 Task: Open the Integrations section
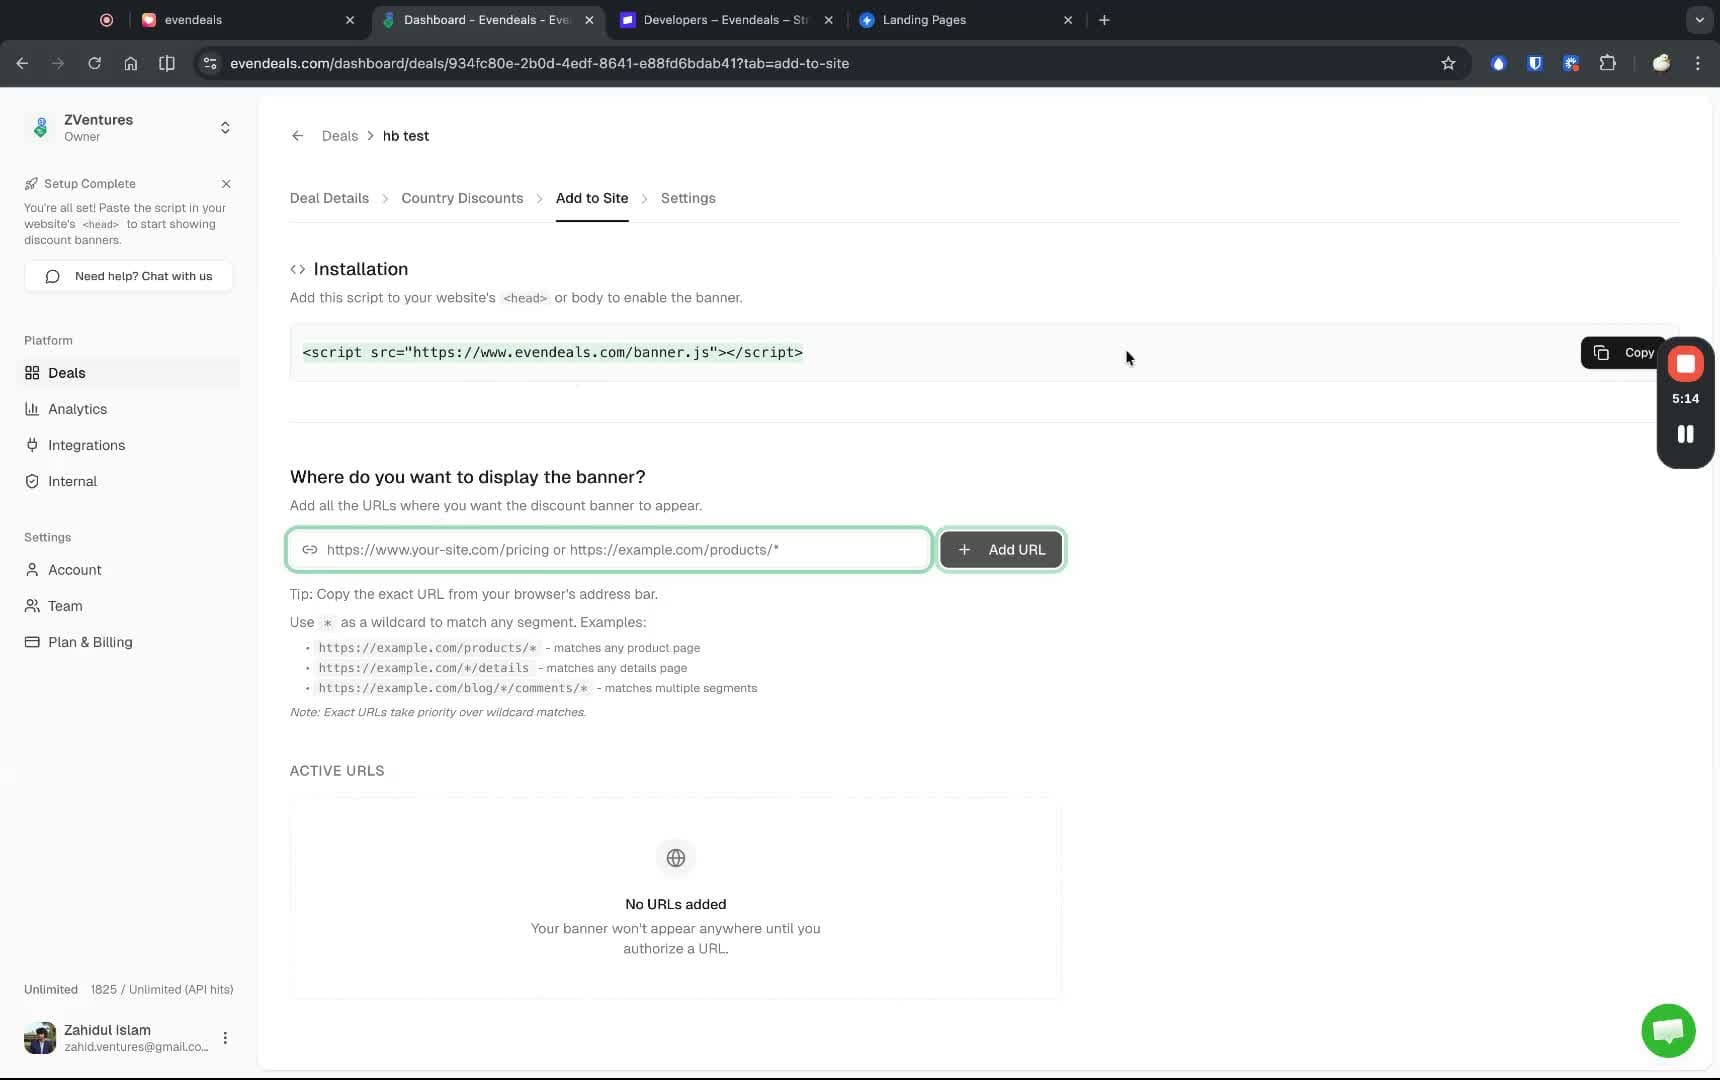(85, 445)
